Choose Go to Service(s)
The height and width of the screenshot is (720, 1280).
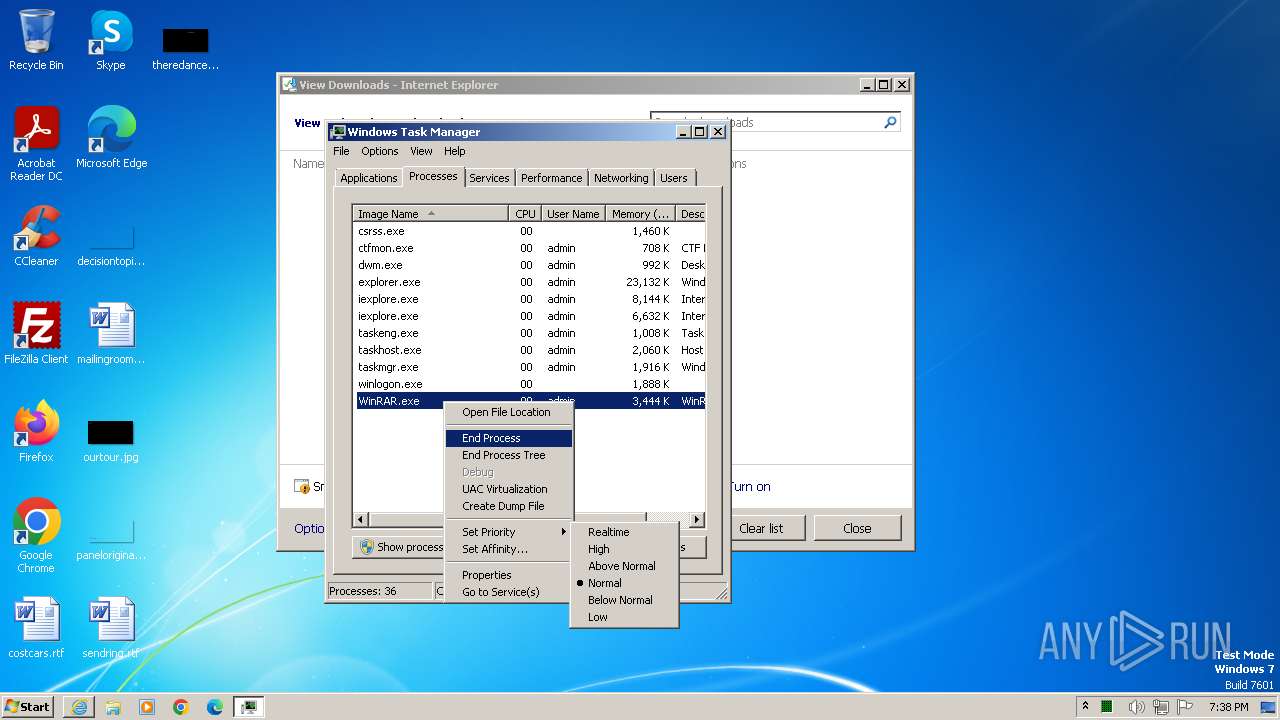[509, 592]
